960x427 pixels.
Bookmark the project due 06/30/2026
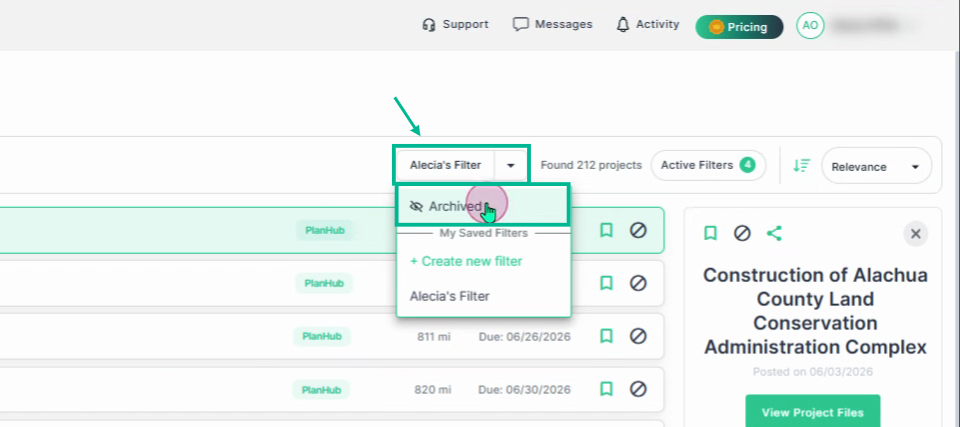coord(606,389)
